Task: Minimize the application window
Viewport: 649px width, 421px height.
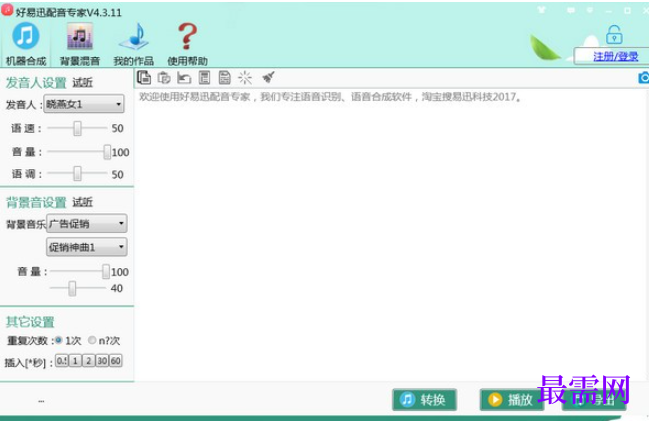Action: 608,10
